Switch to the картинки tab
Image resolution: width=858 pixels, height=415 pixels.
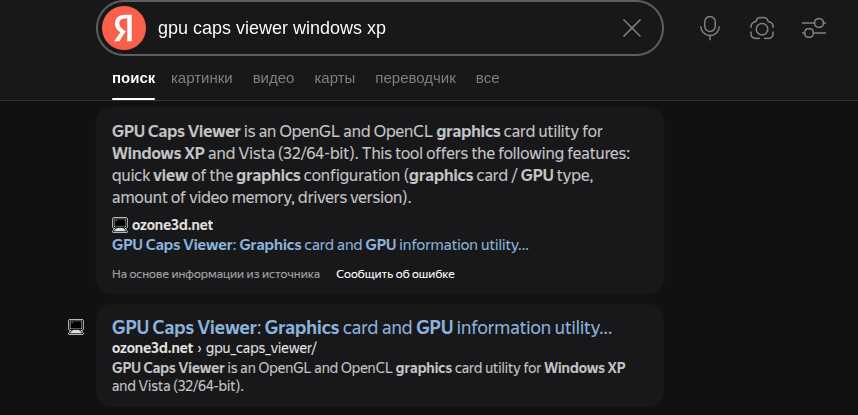coord(201,78)
